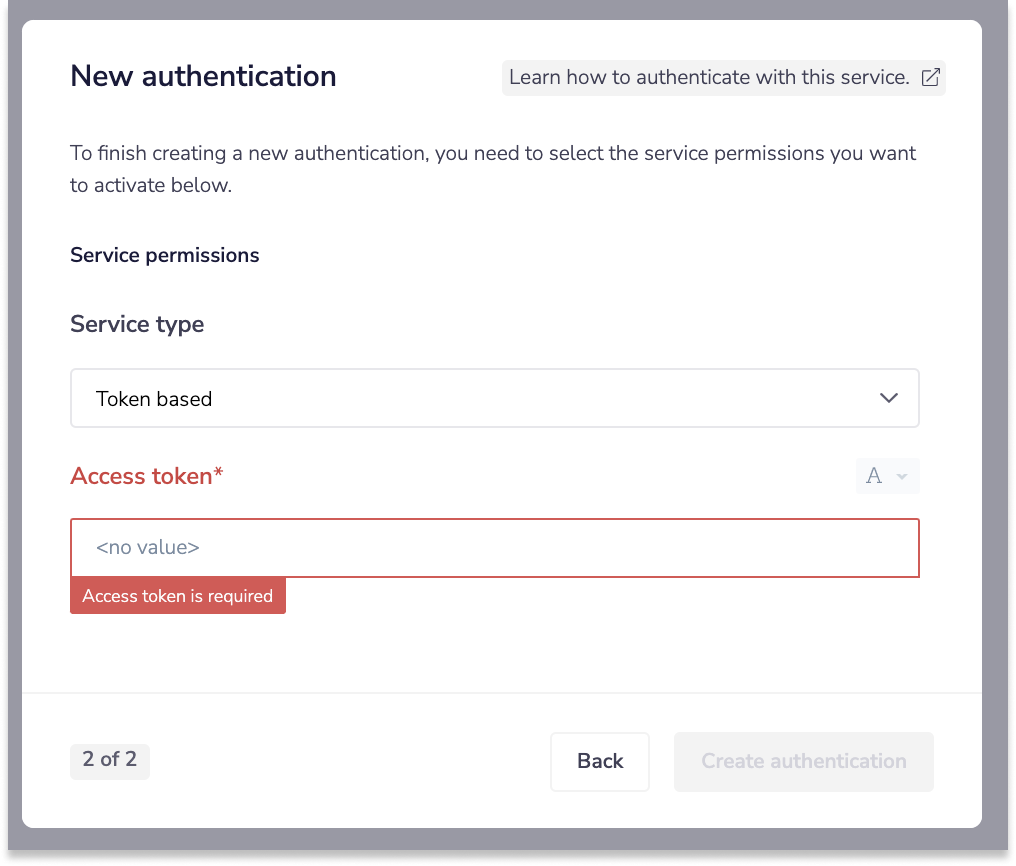Viewport: 1016px width, 866px height.
Task: Click the 'Access token is required' error message
Action: (178, 596)
